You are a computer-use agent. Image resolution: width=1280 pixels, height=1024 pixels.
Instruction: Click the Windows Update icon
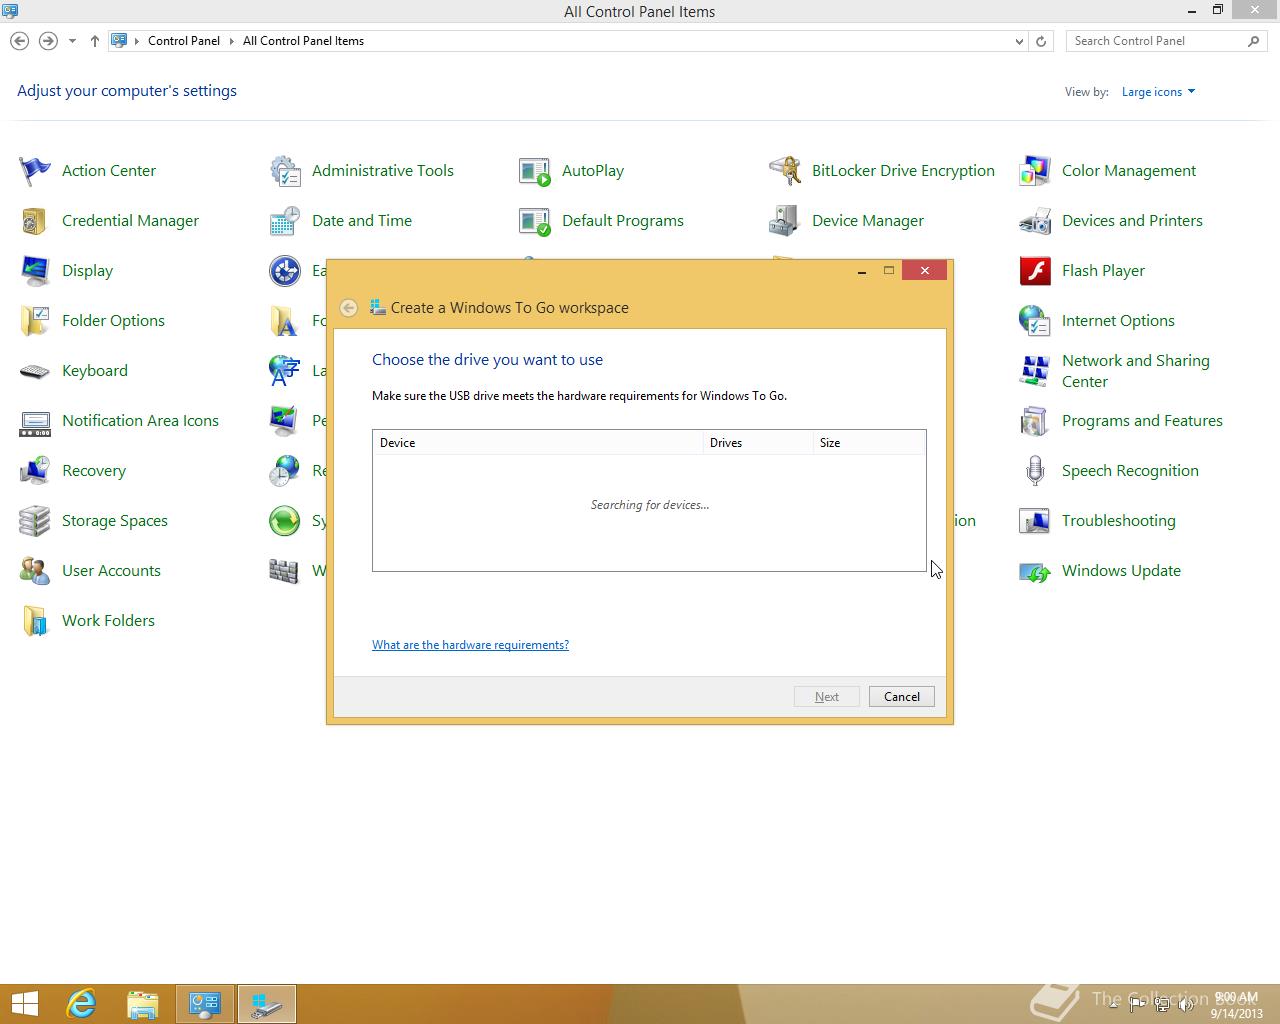[x=1035, y=571]
